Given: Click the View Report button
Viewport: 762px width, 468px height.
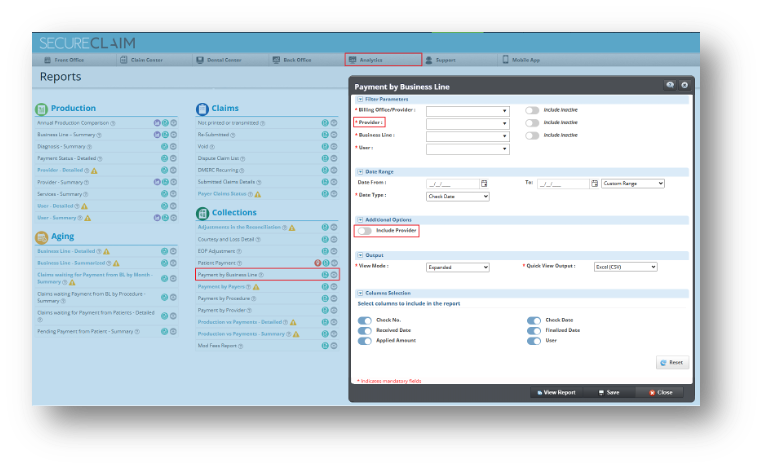Looking at the screenshot, I should point(556,392).
